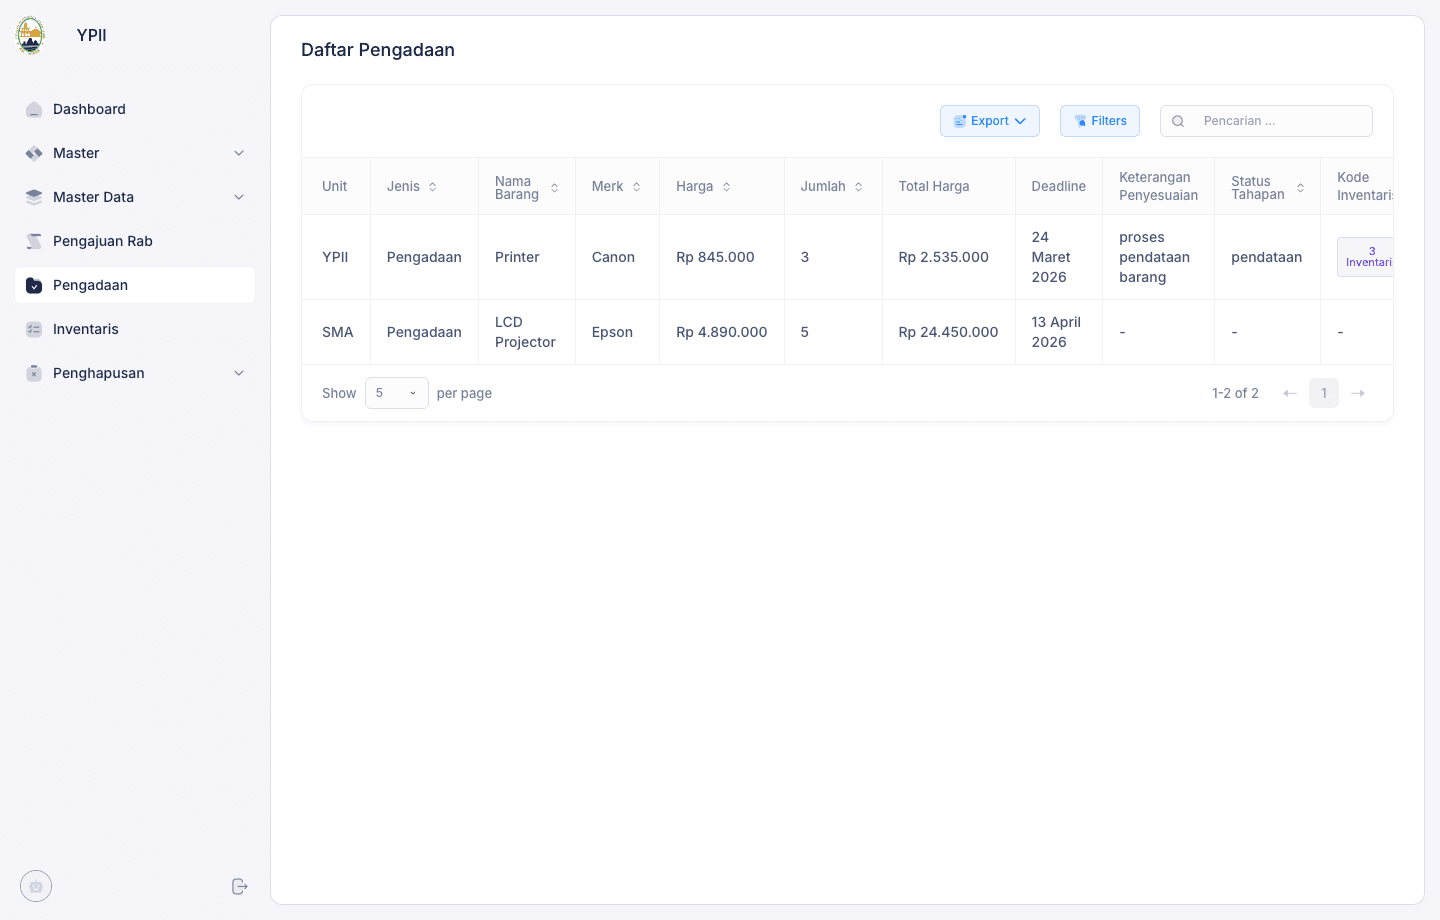Click the Penghapusan sidebar icon
This screenshot has height=920, width=1440.
click(34, 373)
